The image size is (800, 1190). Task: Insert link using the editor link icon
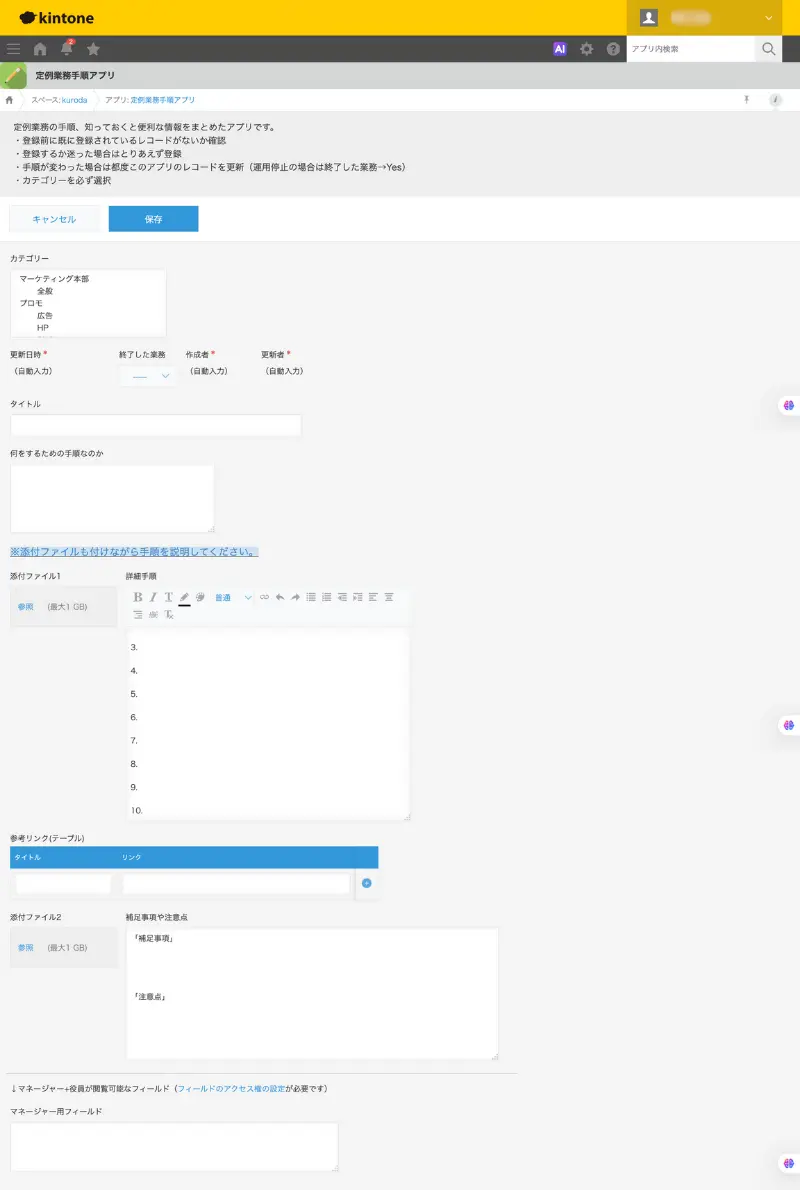(265, 597)
